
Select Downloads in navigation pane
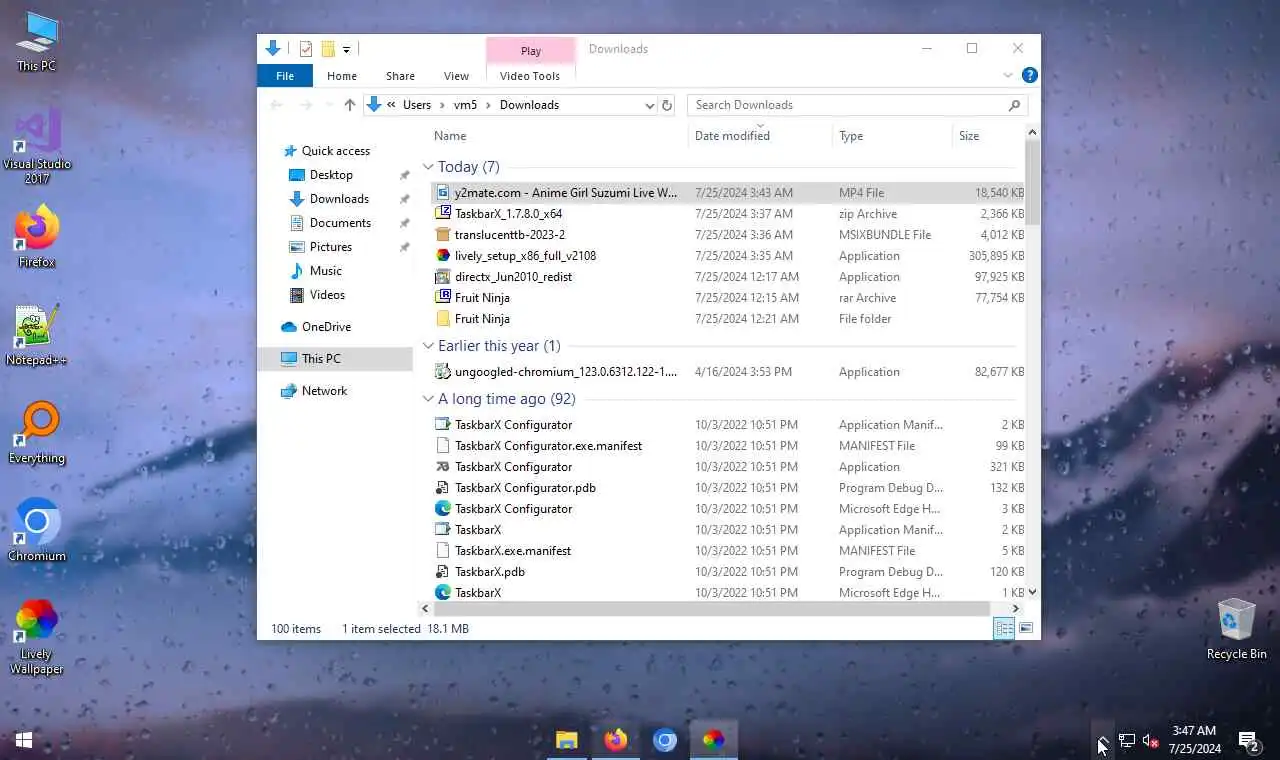coord(339,199)
